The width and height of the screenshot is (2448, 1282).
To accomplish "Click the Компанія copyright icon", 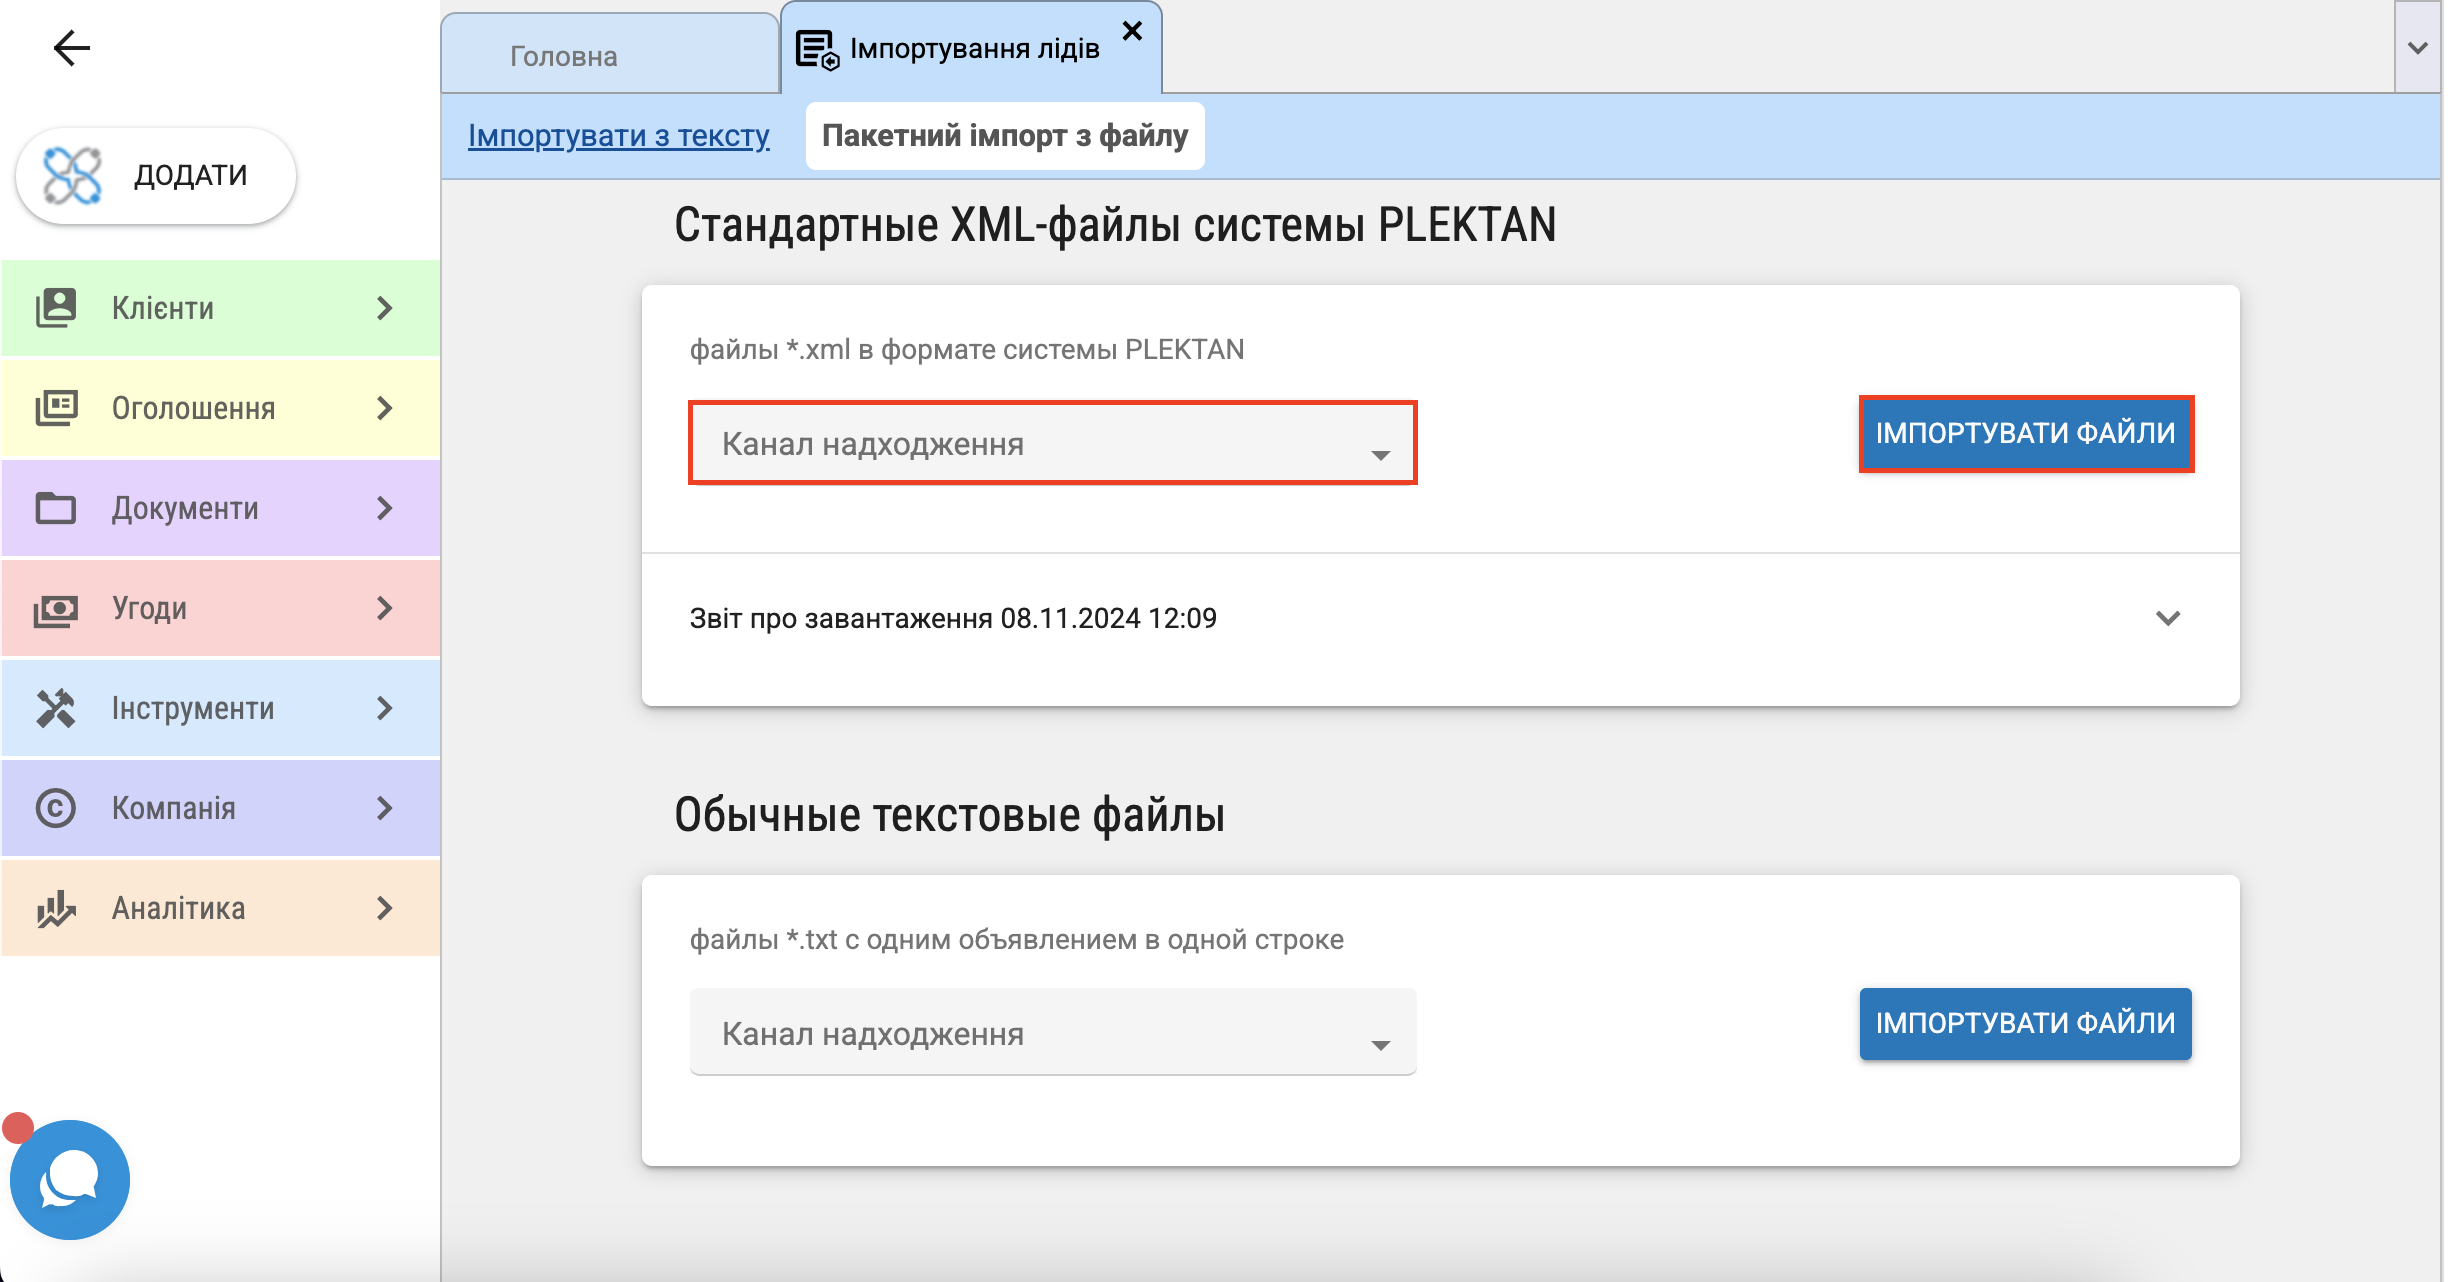I will point(56,808).
